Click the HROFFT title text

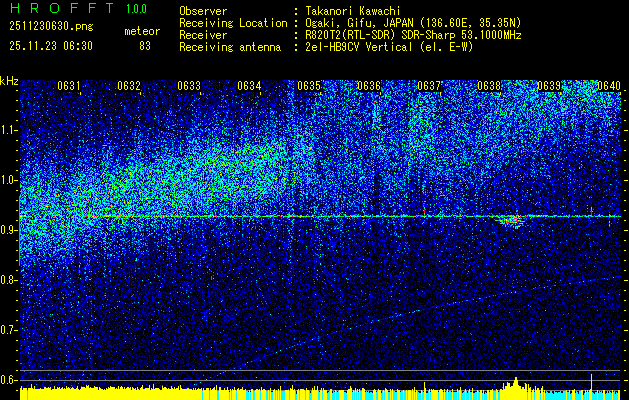pos(61,8)
